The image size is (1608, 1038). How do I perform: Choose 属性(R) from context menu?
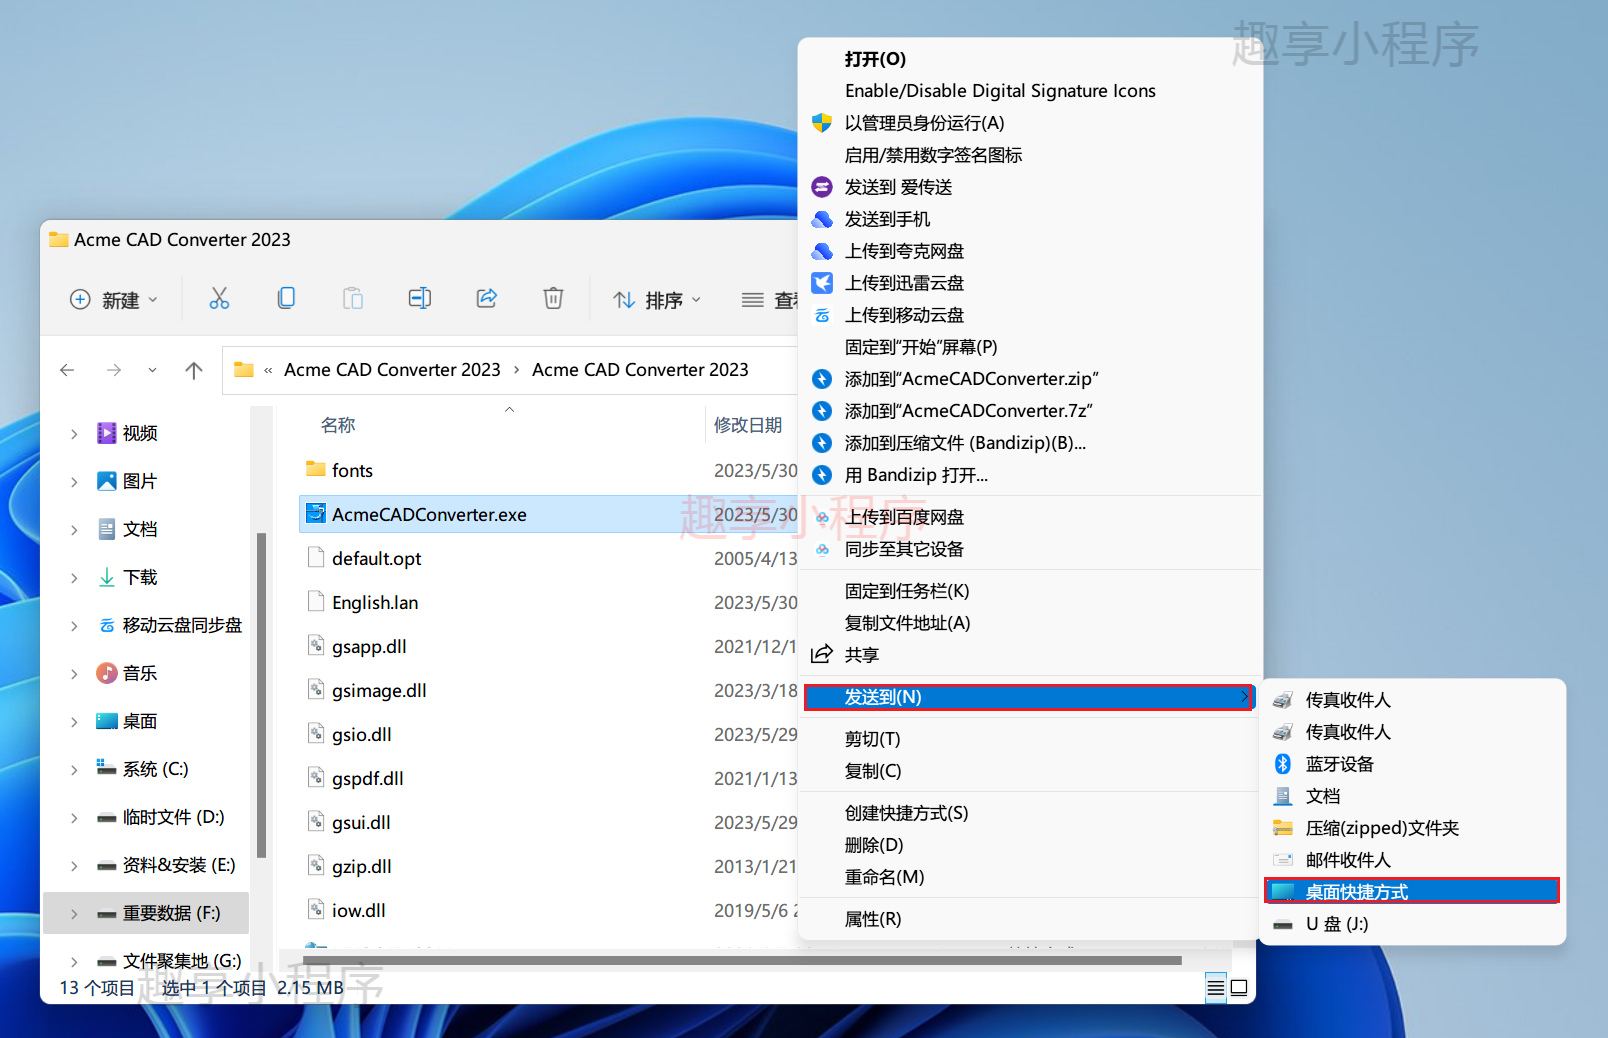[1030, 919]
